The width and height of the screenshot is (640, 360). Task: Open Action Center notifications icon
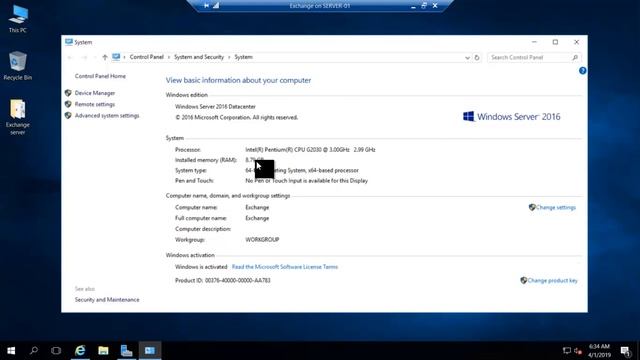click(x=625, y=351)
